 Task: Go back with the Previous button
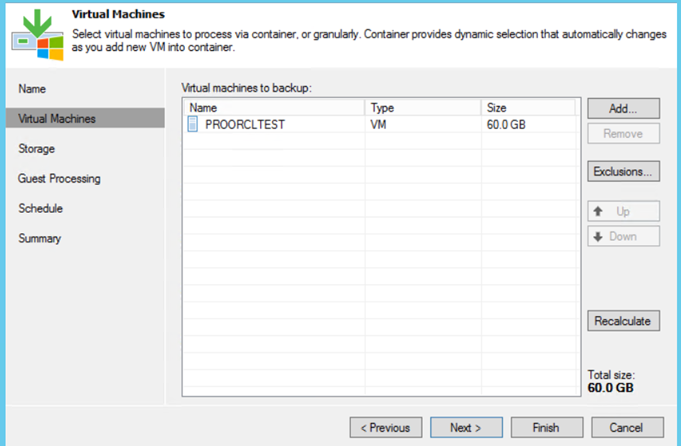tap(385, 427)
